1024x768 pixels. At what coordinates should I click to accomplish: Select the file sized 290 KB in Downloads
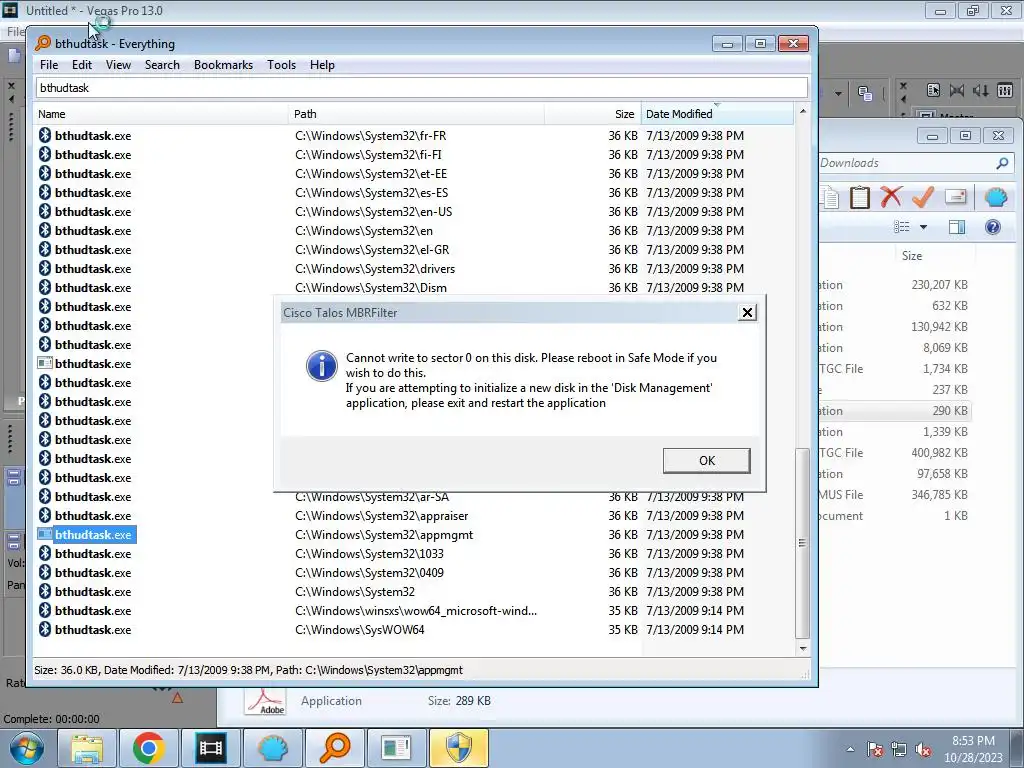(894, 411)
